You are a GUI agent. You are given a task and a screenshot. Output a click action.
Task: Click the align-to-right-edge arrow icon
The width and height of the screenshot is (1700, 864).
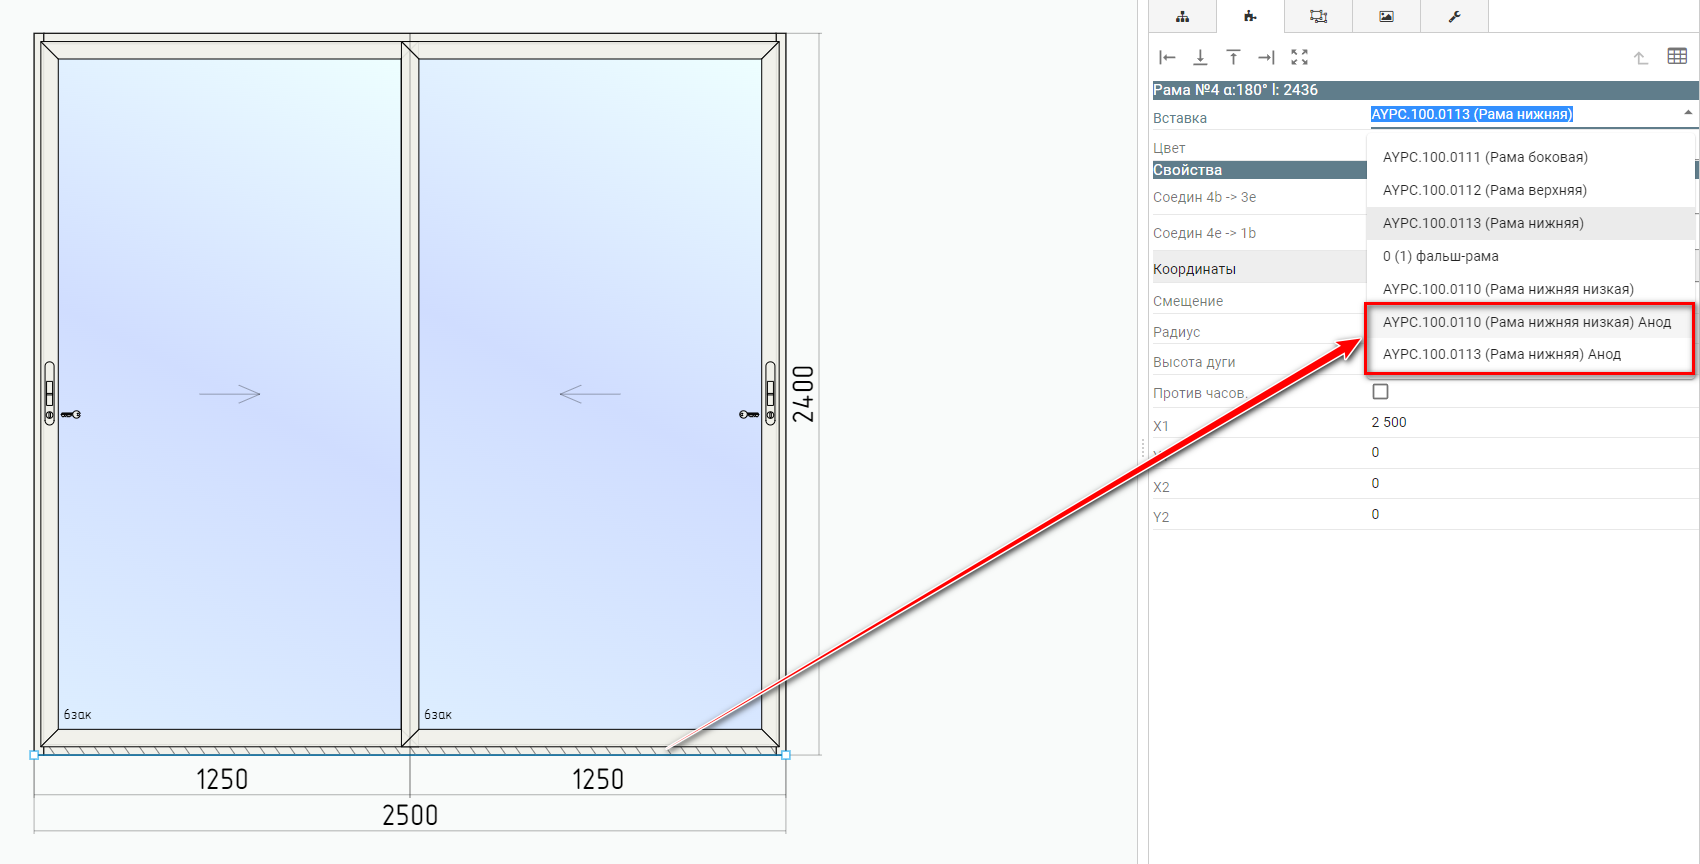pyautogui.click(x=1266, y=57)
